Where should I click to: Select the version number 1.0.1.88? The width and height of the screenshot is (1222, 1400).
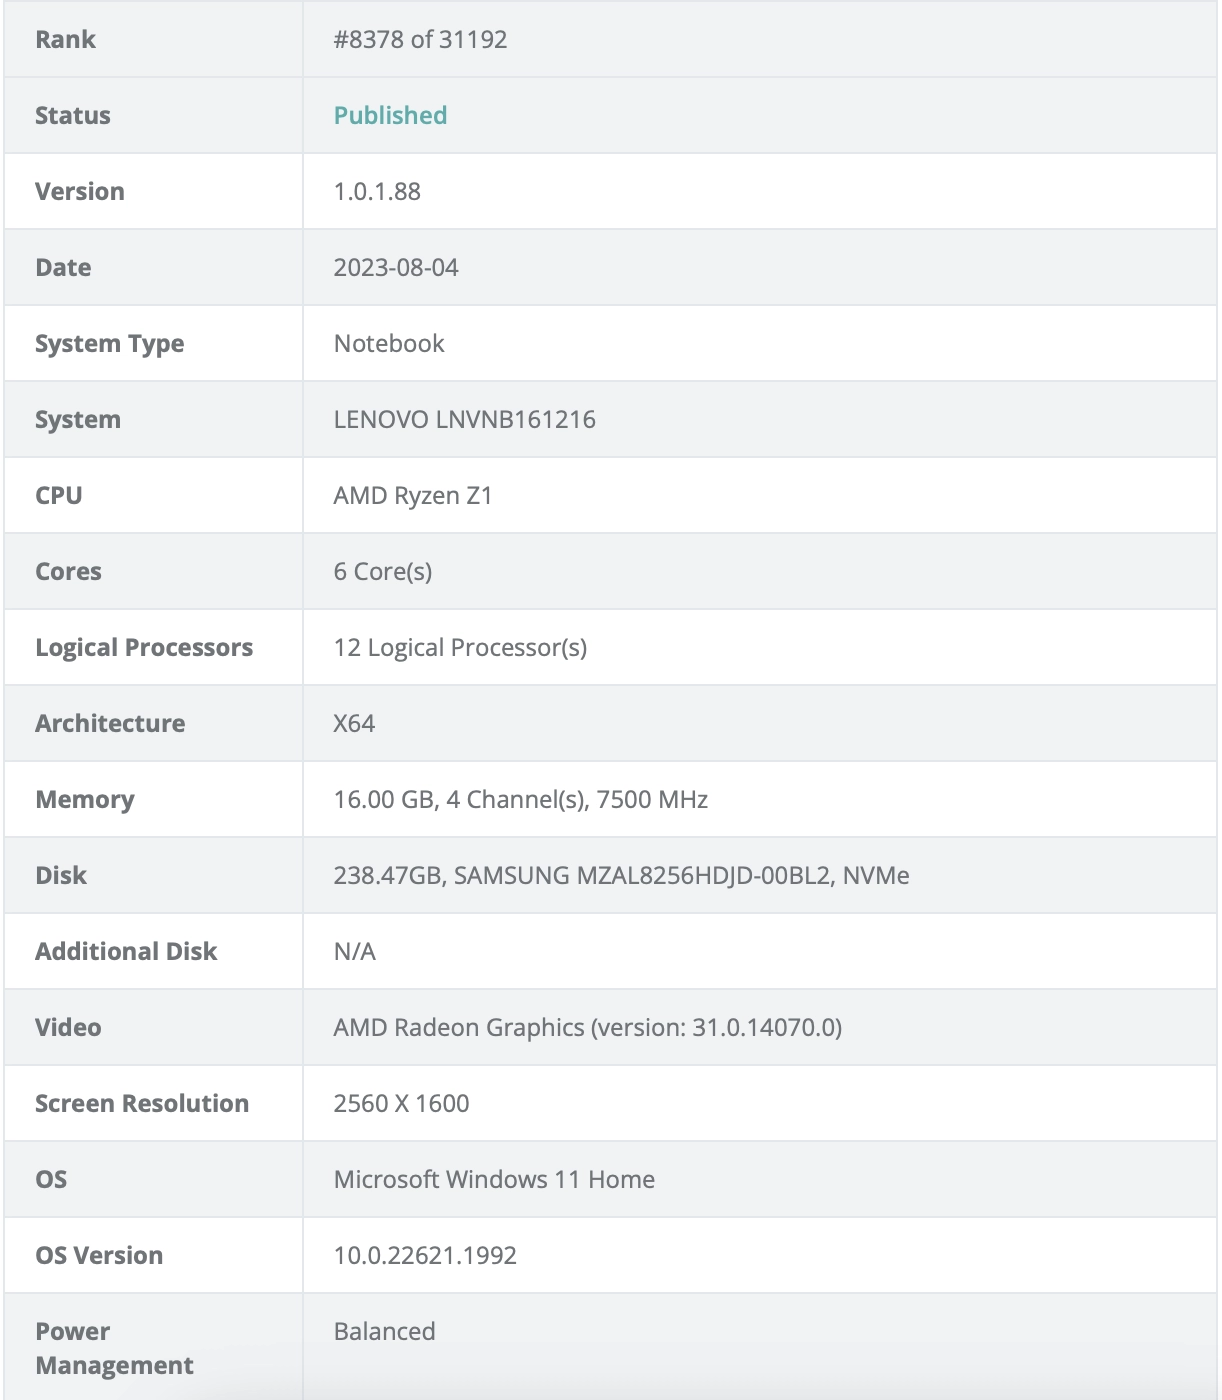tap(377, 192)
